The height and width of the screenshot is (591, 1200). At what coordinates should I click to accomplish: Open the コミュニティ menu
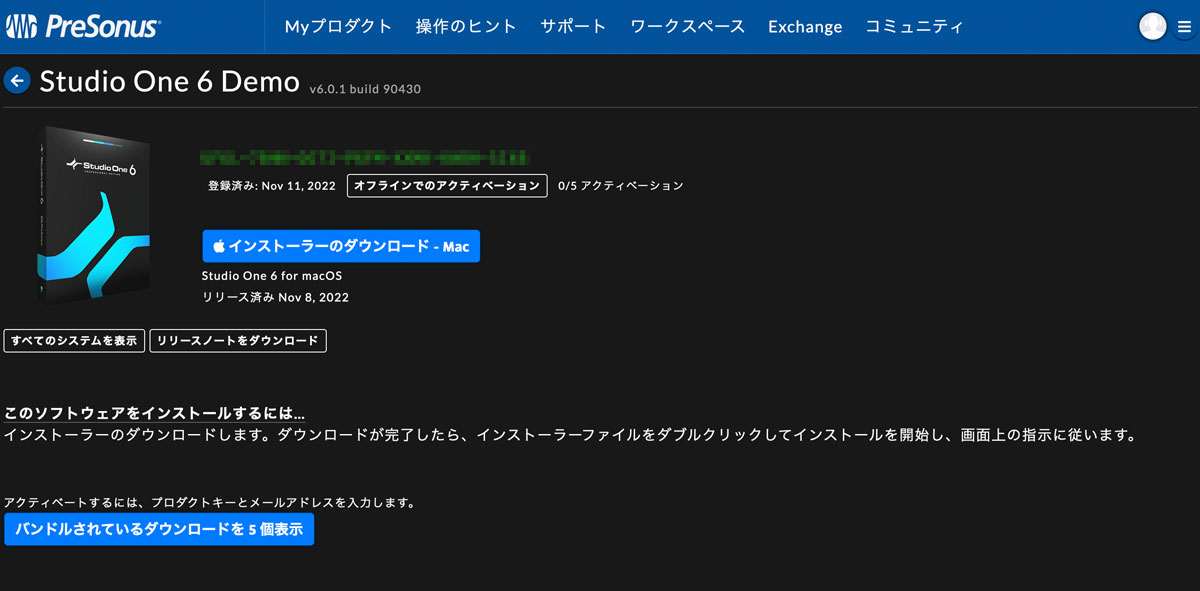coord(914,27)
